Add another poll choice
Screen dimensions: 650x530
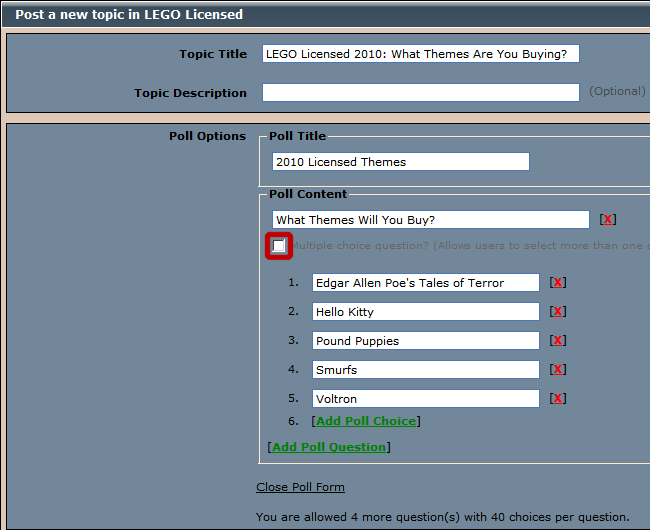coord(366,421)
